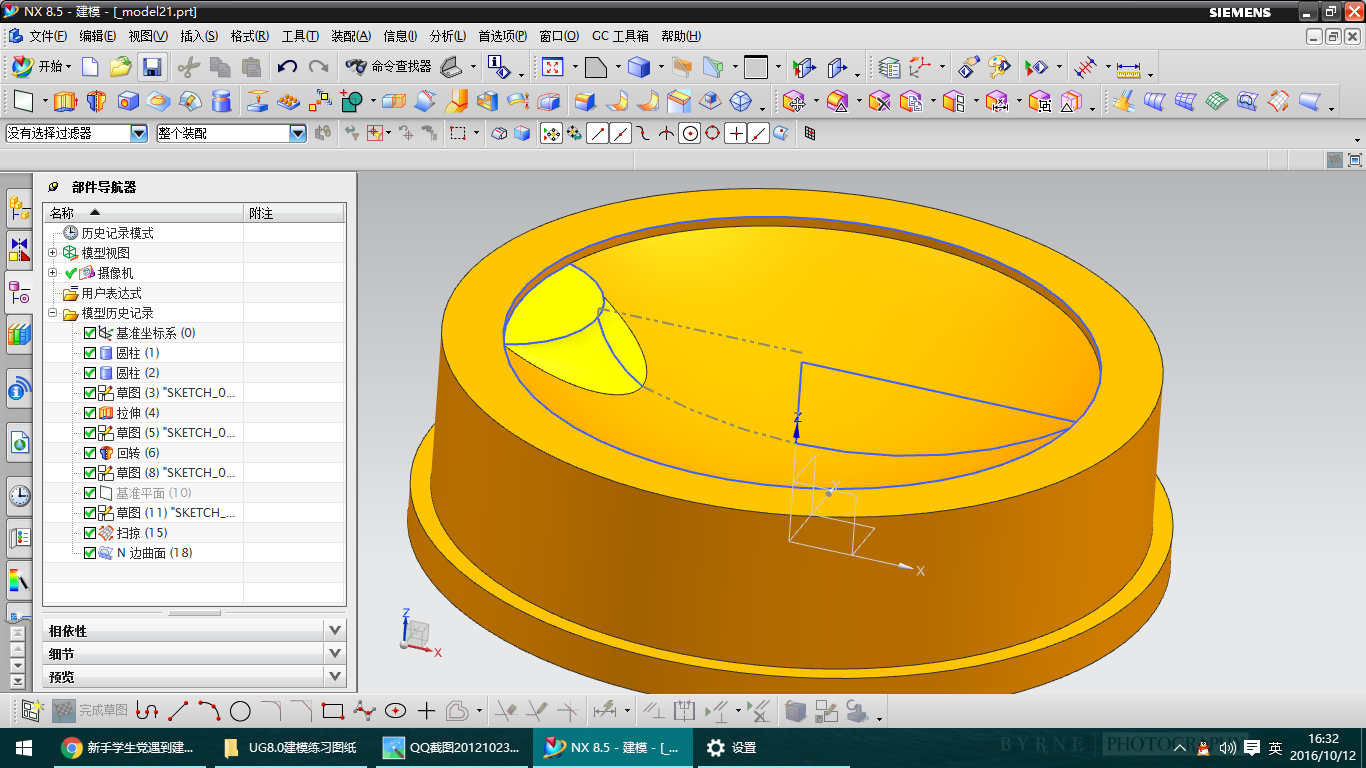Open the 插入(S) menu
The width and height of the screenshot is (1366, 768).
[199, 36]
